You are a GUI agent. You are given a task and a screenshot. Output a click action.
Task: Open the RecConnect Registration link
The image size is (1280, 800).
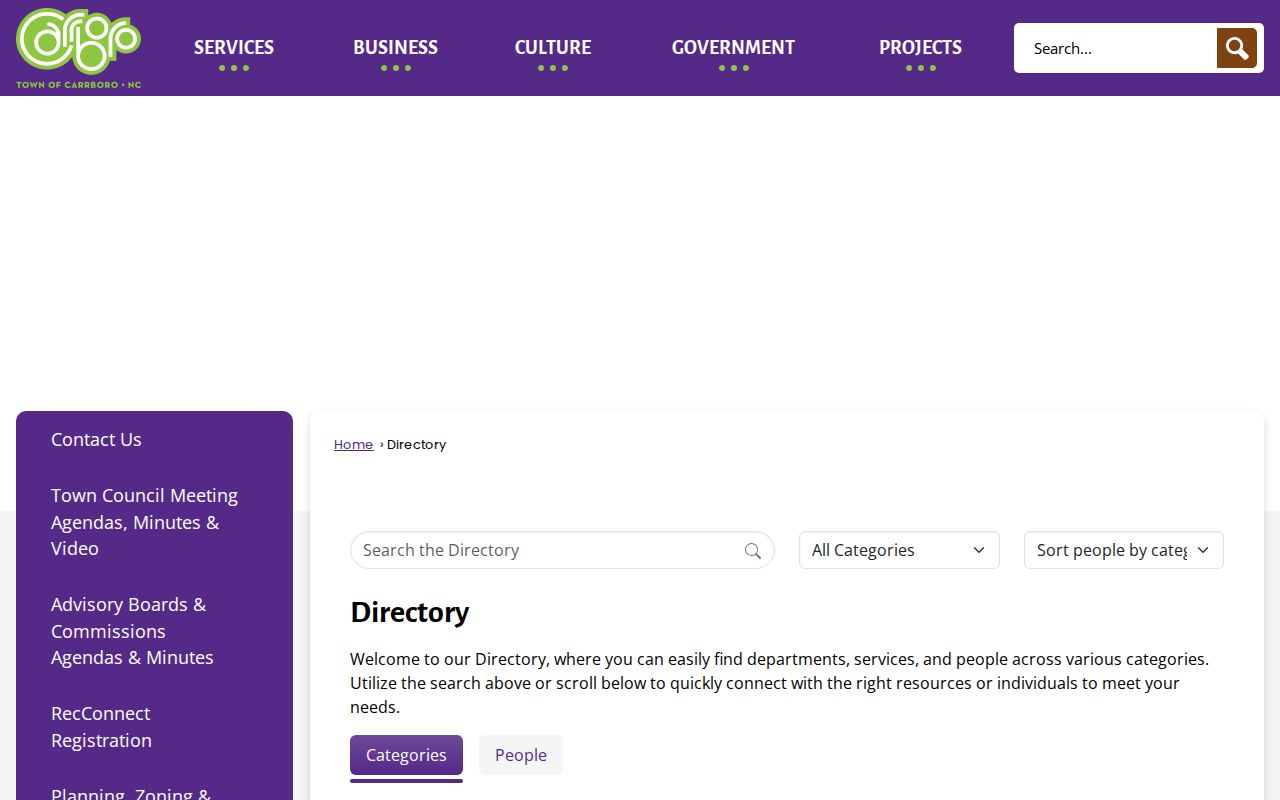pos(101,727)
